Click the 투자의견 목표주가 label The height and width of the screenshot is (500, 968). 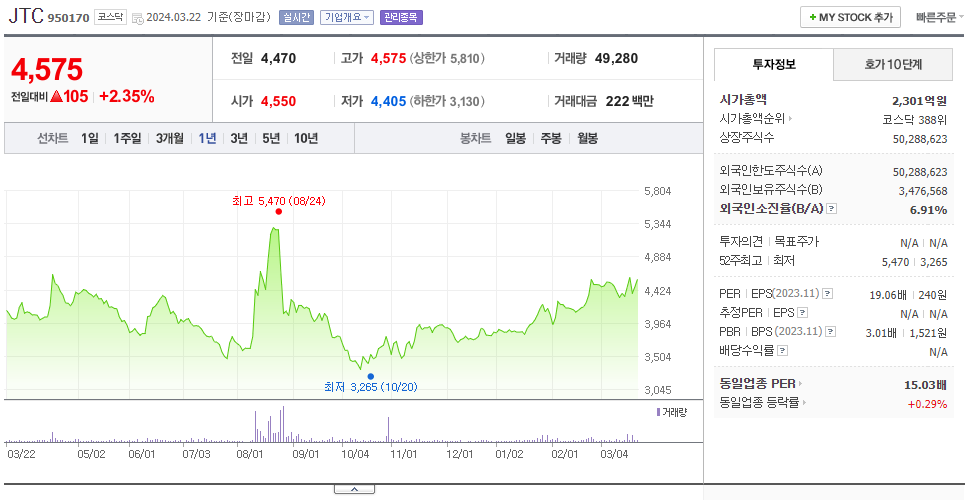769,242
